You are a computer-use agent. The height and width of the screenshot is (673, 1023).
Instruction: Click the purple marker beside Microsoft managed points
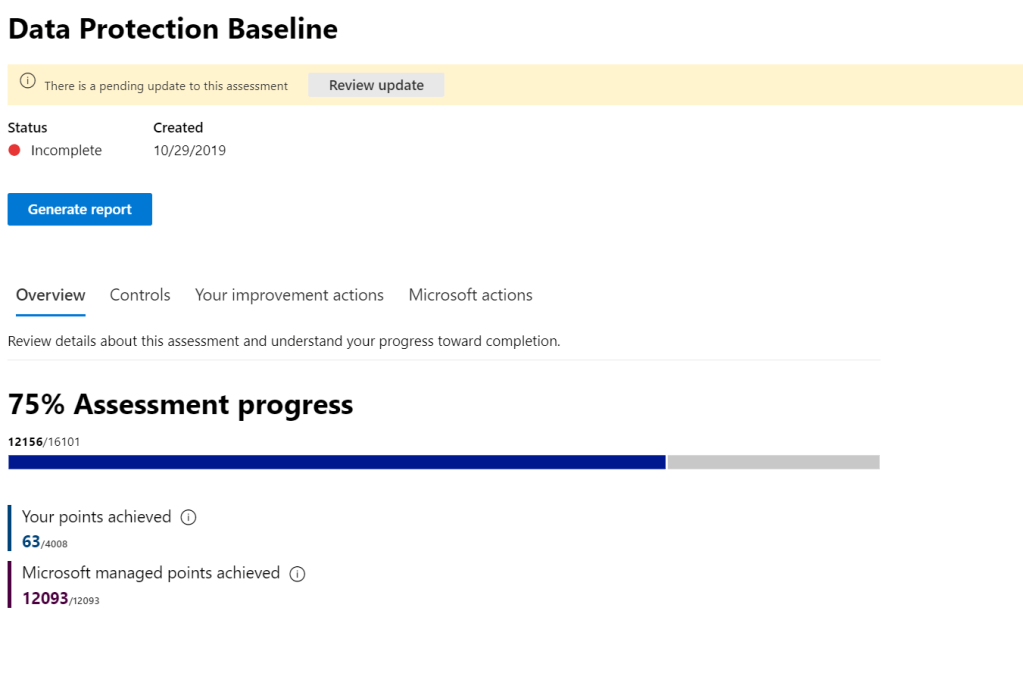(10, 584)
